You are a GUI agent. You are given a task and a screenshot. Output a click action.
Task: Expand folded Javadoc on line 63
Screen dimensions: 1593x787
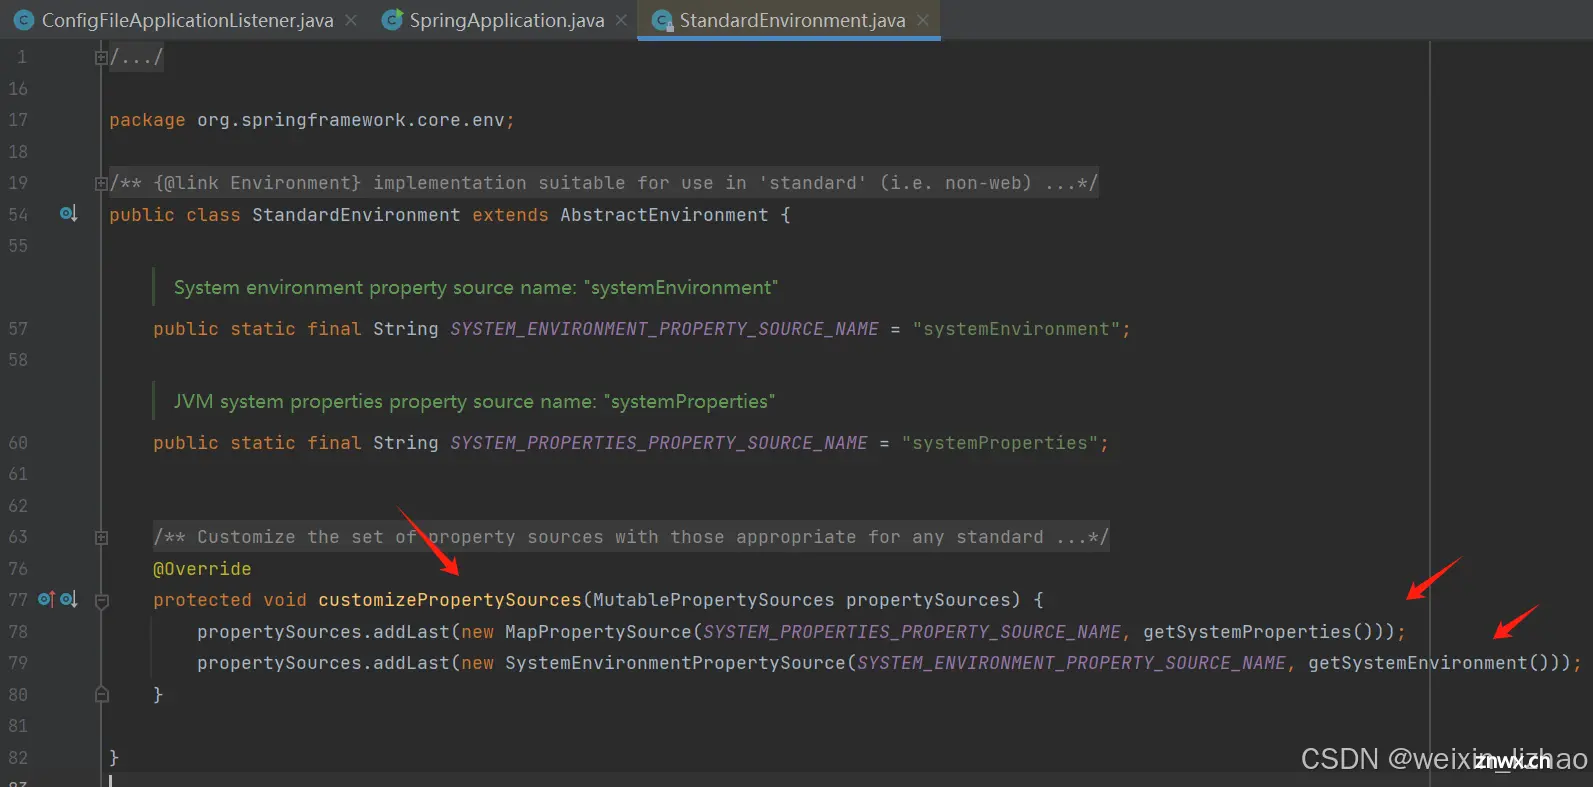tap(101, 538)
